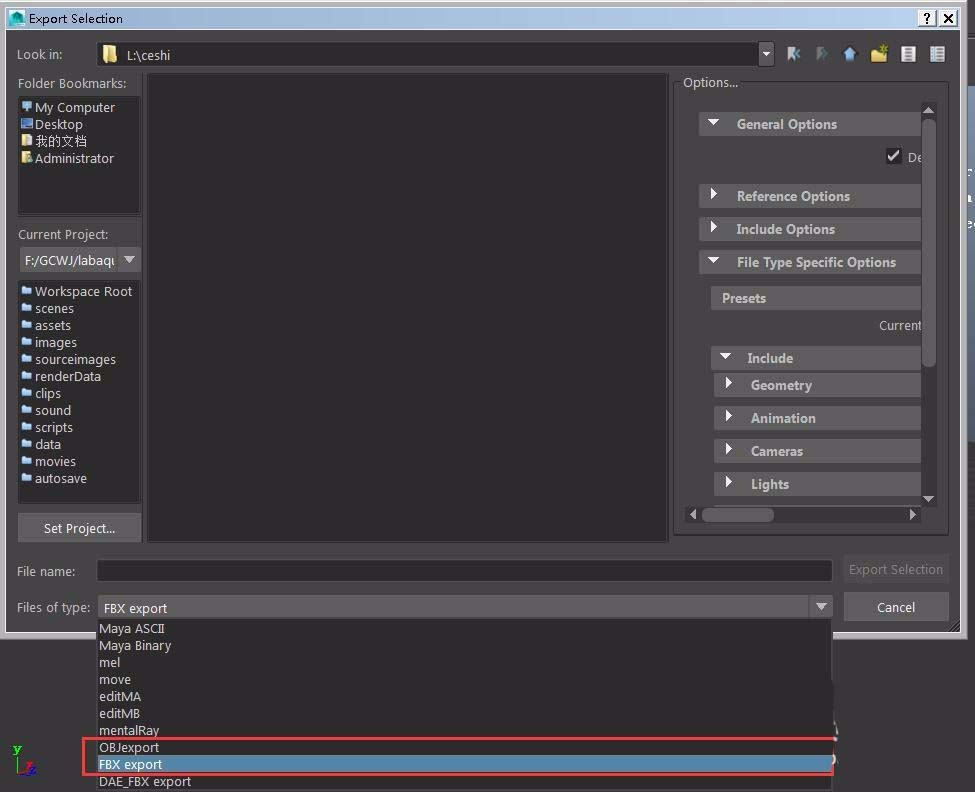This screenshot has width=975, height=792.
Task: Click the folder icon next to L:\ceshi path
Action: (x=110, y=55)
